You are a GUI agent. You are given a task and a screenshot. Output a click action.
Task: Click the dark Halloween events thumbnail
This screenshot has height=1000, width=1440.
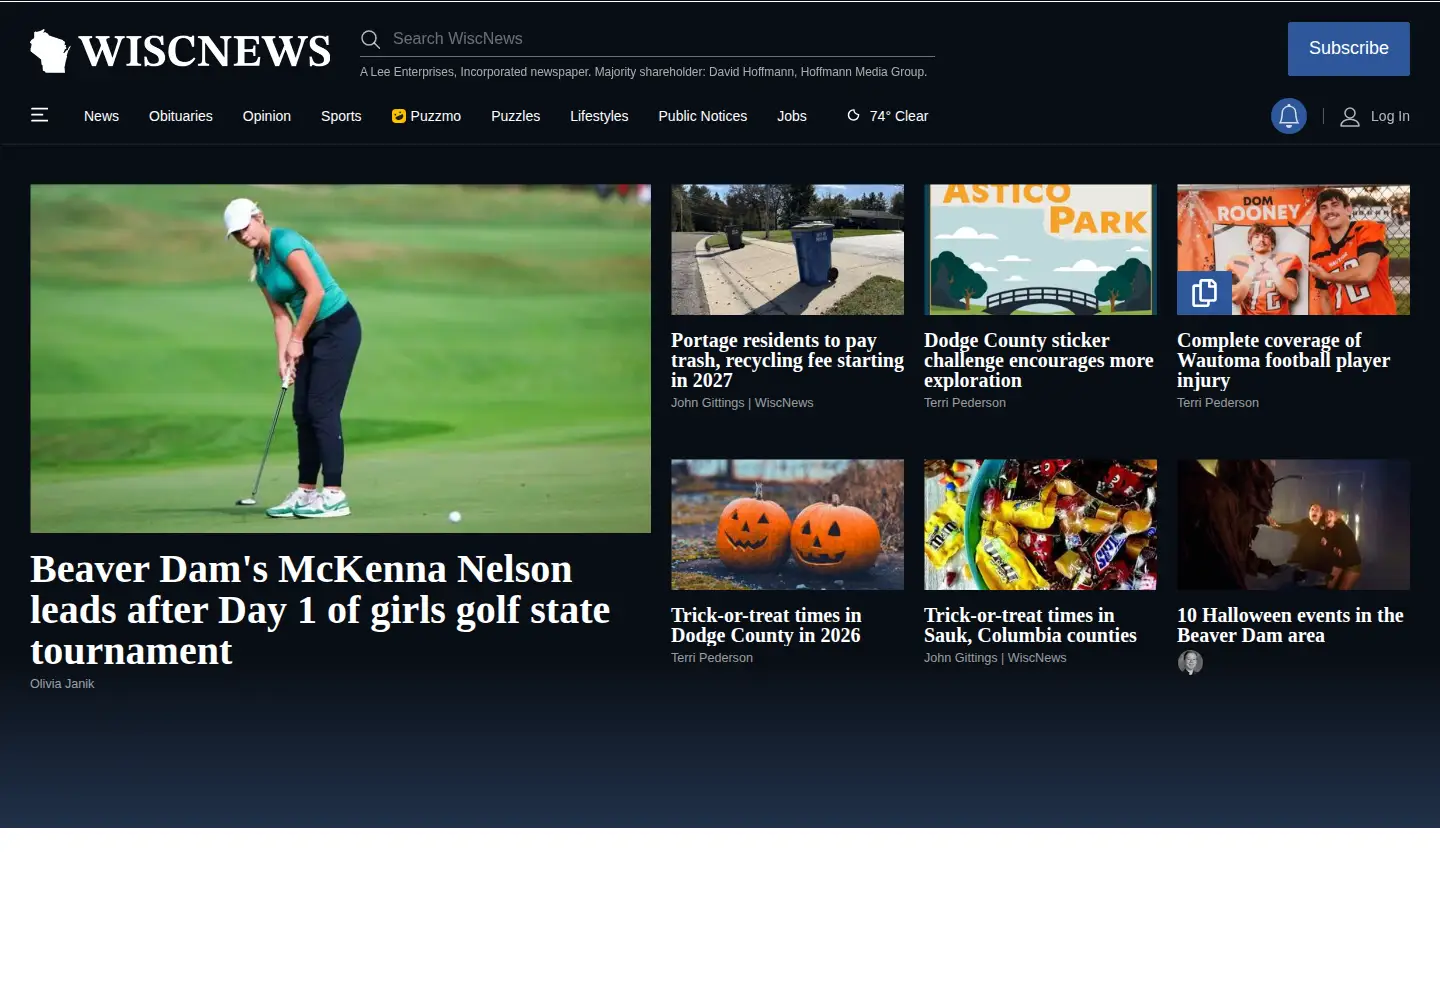click(x=1293, y=524)
